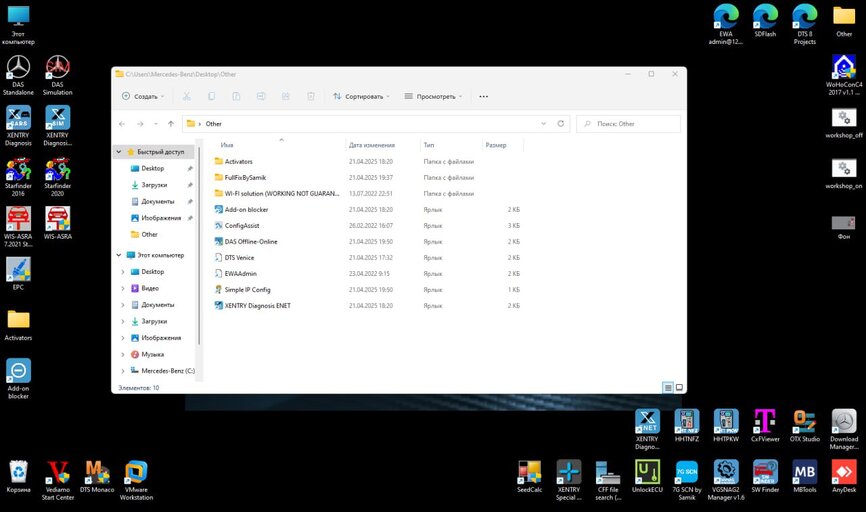Click the Создать button
The height and width of the screenshot is (512, 866).
point(140,97)
